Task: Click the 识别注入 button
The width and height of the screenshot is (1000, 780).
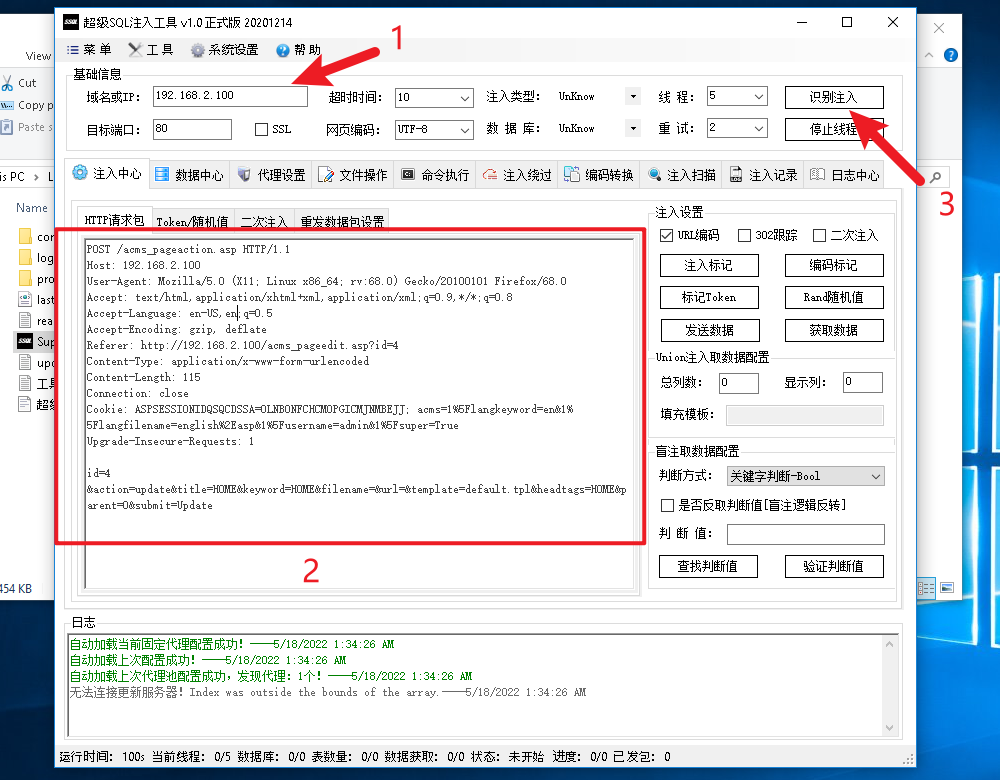Action: coord(833,97)
